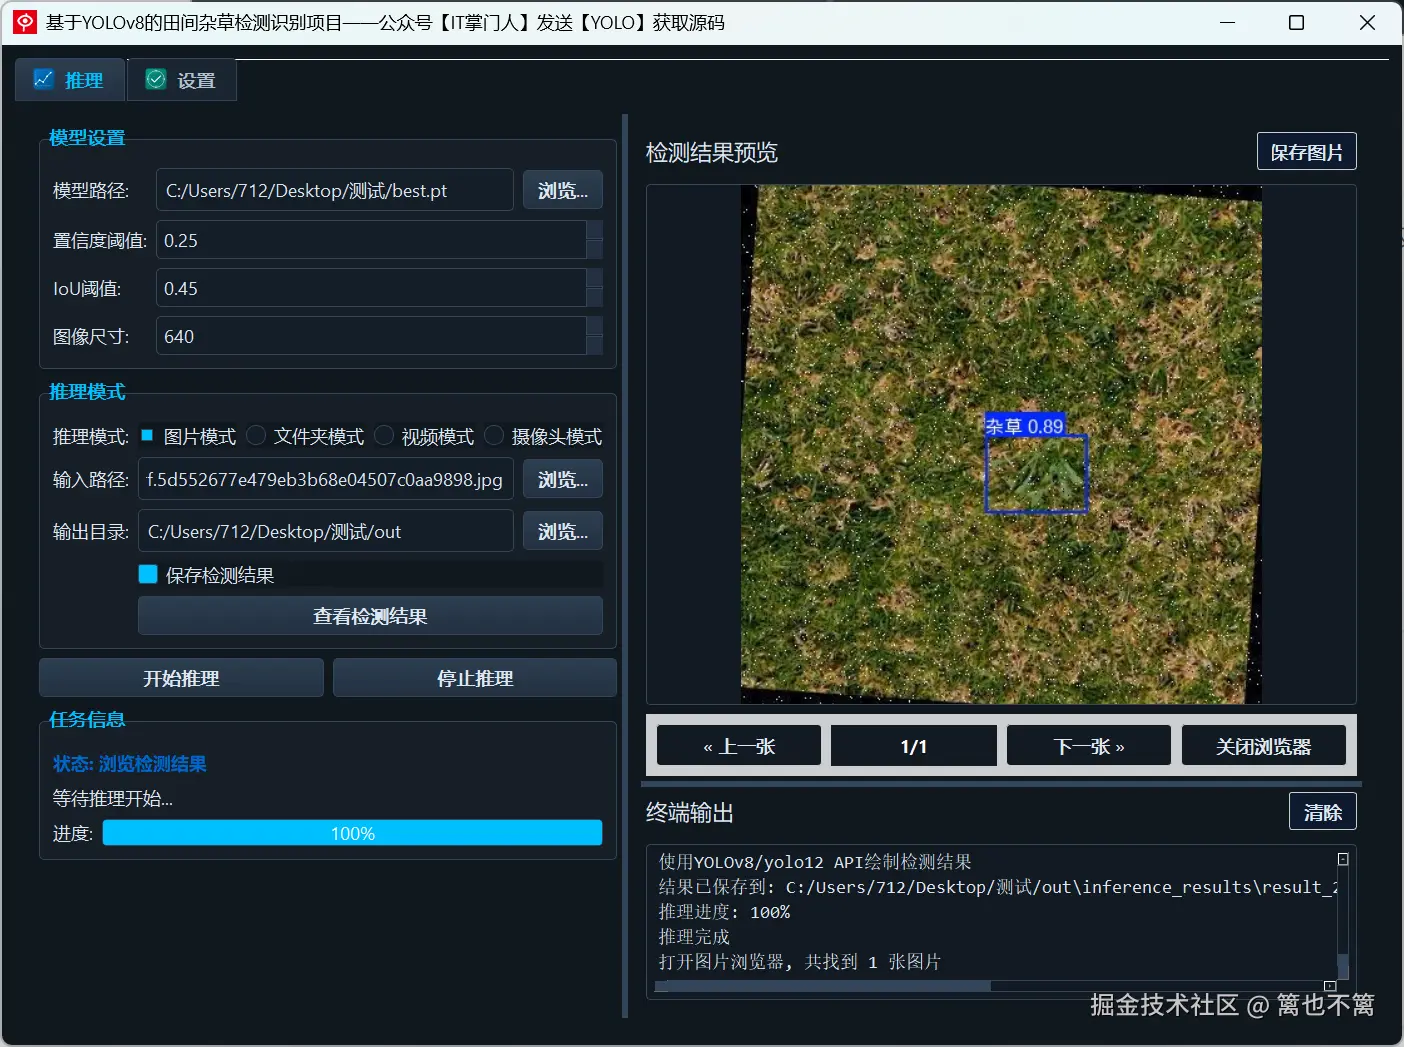Switch to the 设置 tab
Image resolution: width=1404 pixels, height=1047 pixels.
point(182,80)
